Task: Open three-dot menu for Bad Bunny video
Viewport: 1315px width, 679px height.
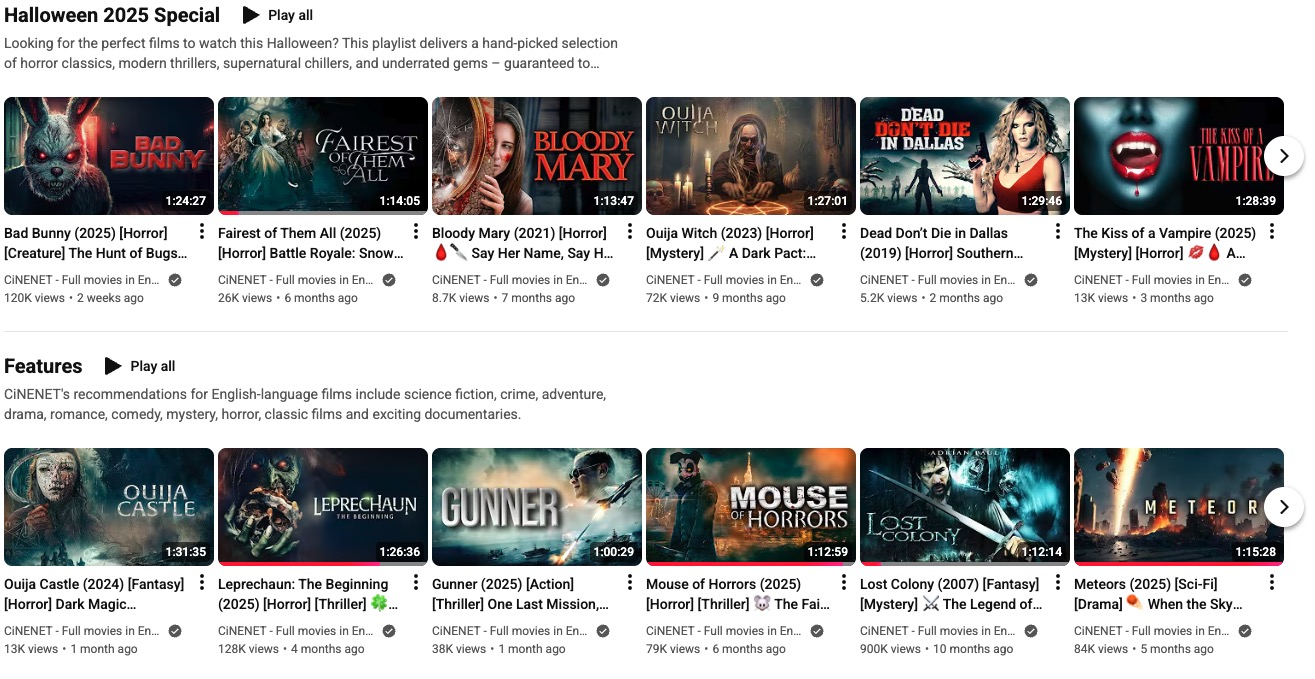Action: (202, 232)
